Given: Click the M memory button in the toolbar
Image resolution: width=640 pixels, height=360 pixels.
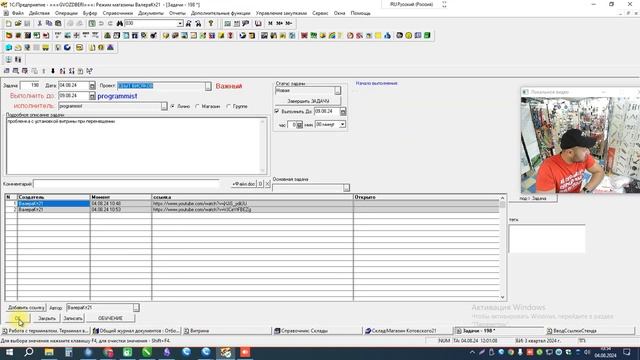Looking at the screenshot, I should (x=270, y=24).
